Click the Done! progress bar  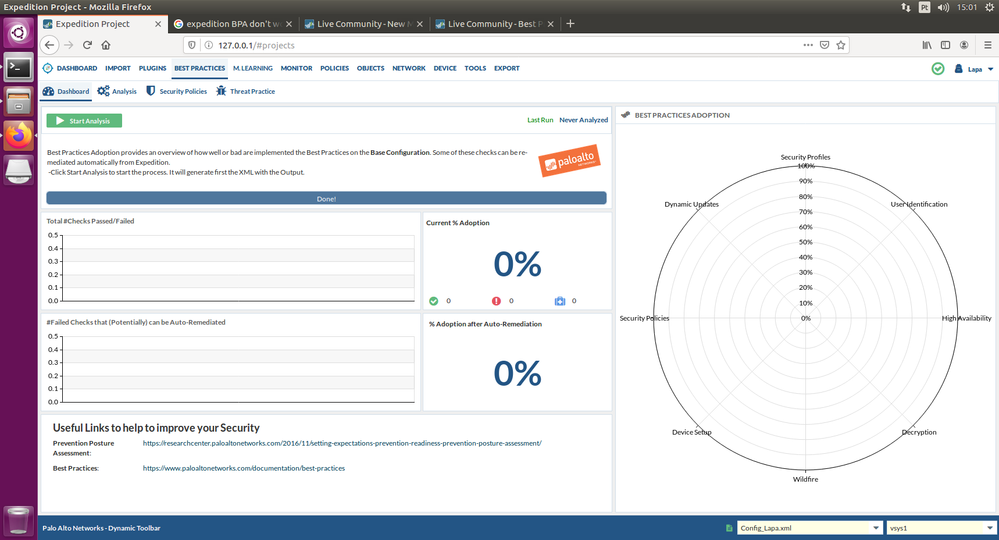(326, 198)
